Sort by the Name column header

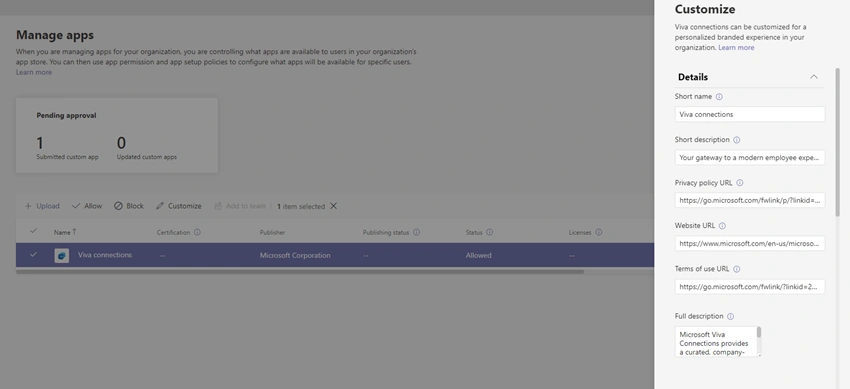click(x=65, y=232)
